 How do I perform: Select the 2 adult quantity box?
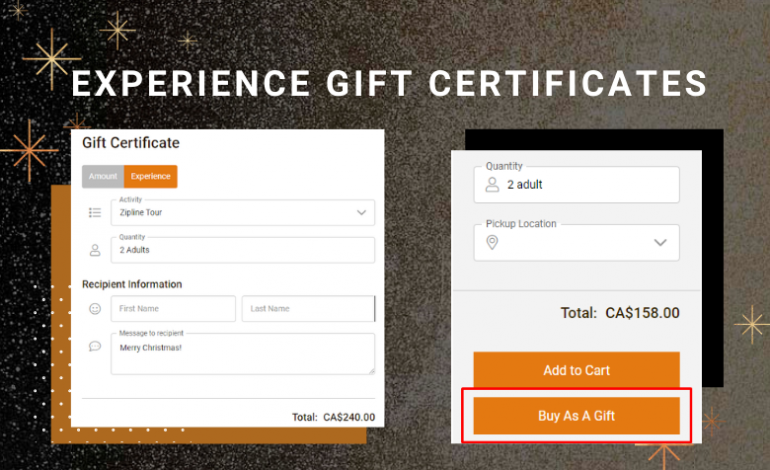tap(577, 185)
